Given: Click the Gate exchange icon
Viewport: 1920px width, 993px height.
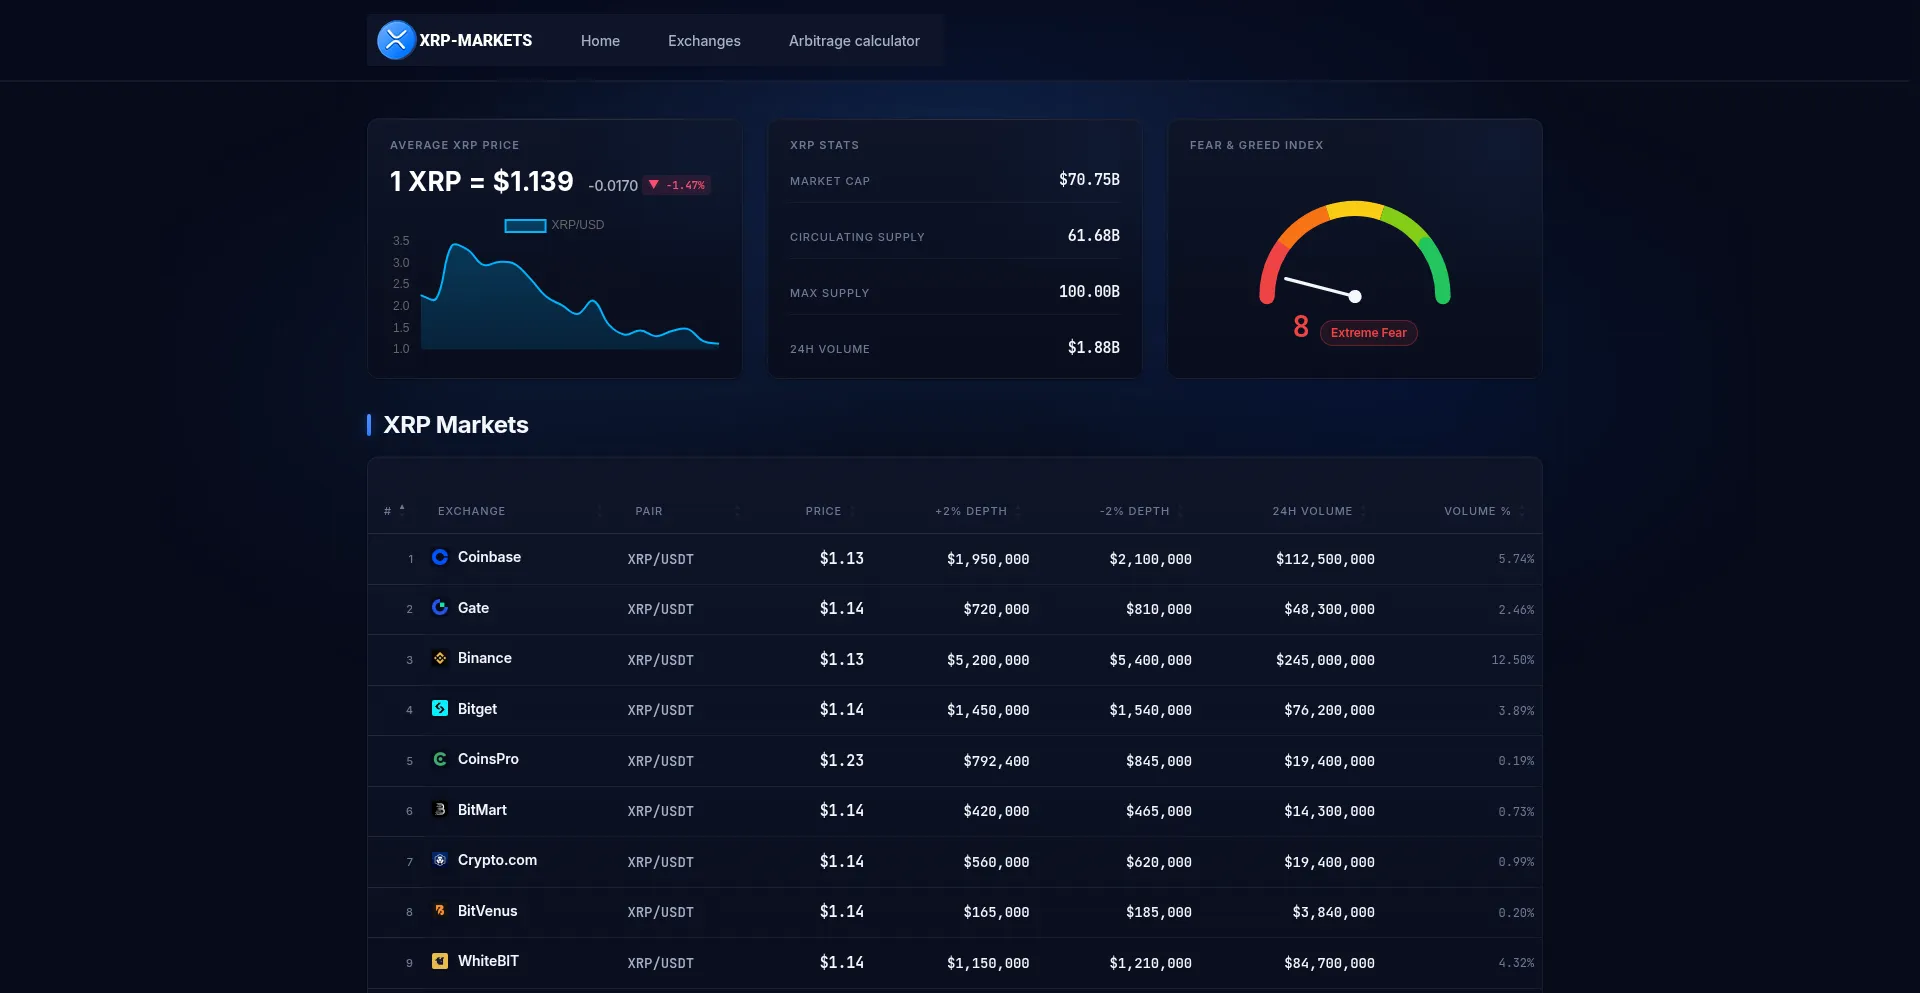Looking at the screenshot, I should tap(440, 607).
